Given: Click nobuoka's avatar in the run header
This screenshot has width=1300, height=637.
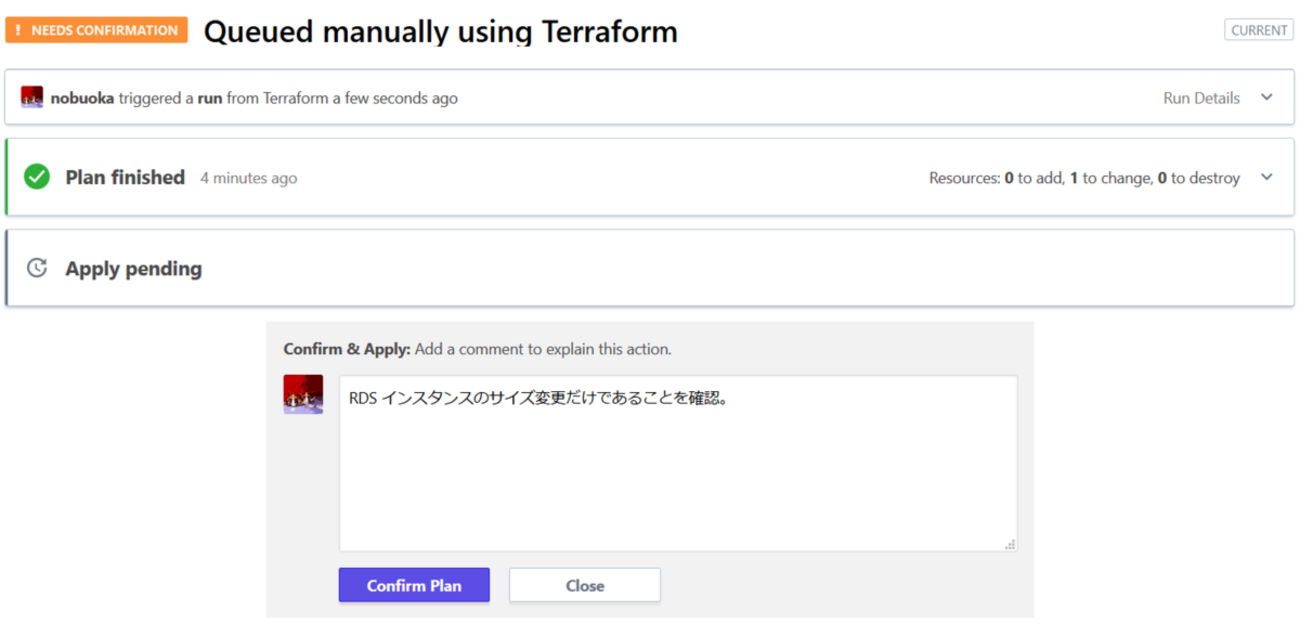Looking at the screenshot, I should [32, 97].
